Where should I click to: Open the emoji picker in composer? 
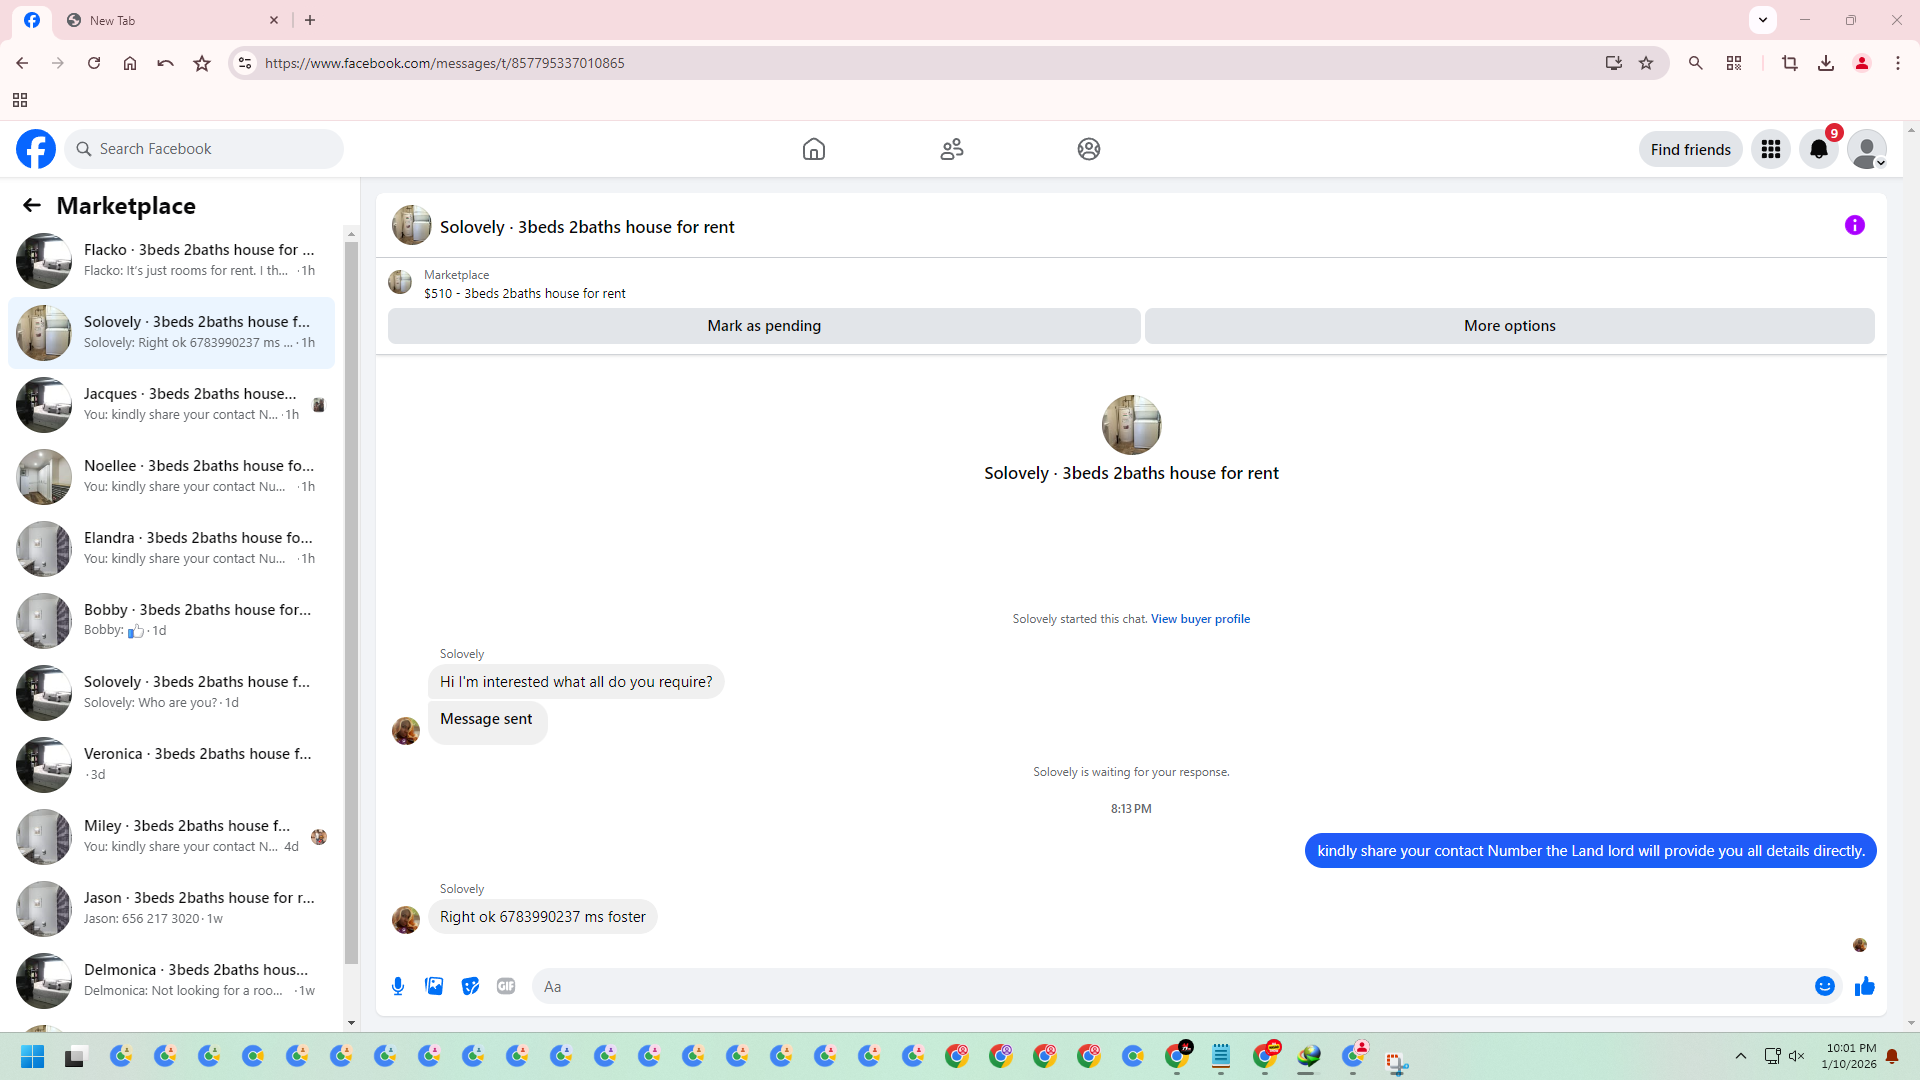(x=1824, y=986)
